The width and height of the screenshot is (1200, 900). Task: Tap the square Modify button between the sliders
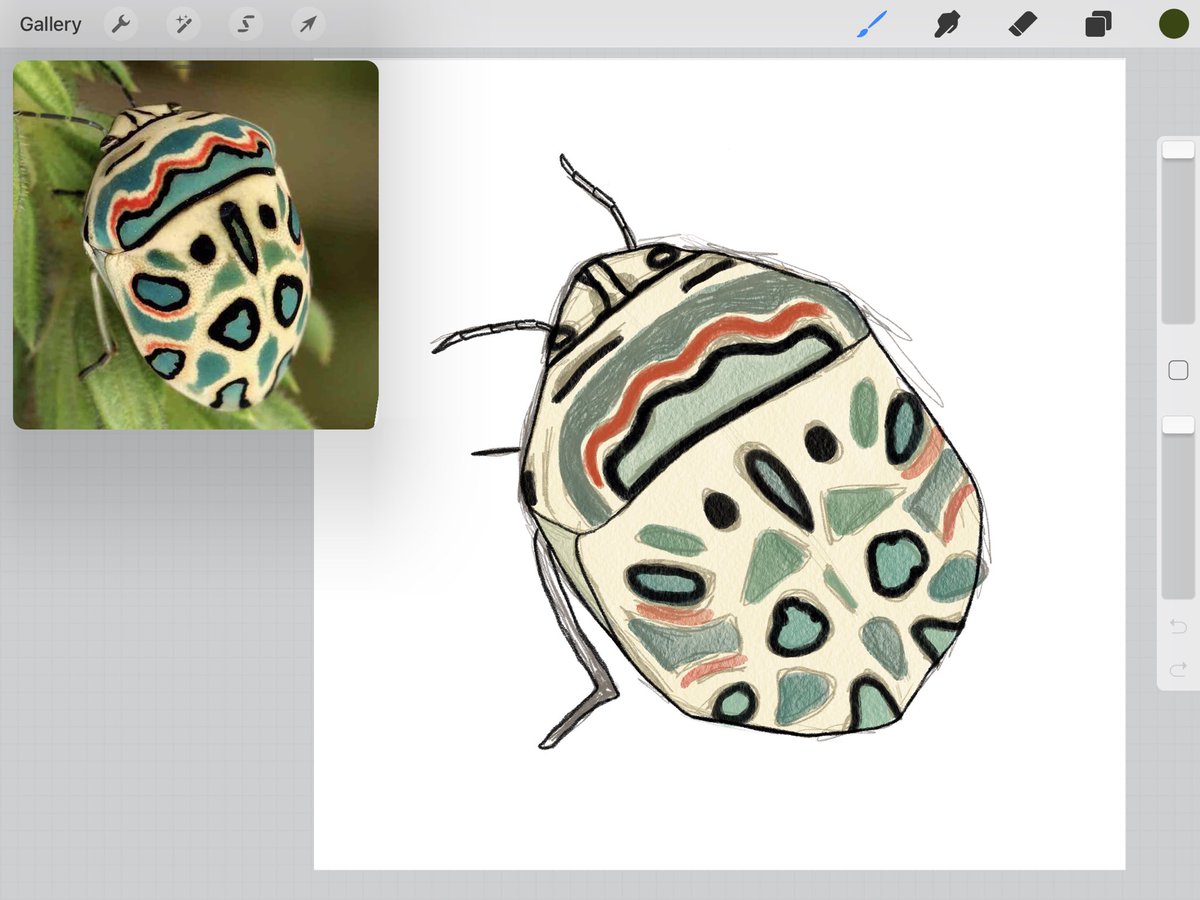coord(1178,370)
